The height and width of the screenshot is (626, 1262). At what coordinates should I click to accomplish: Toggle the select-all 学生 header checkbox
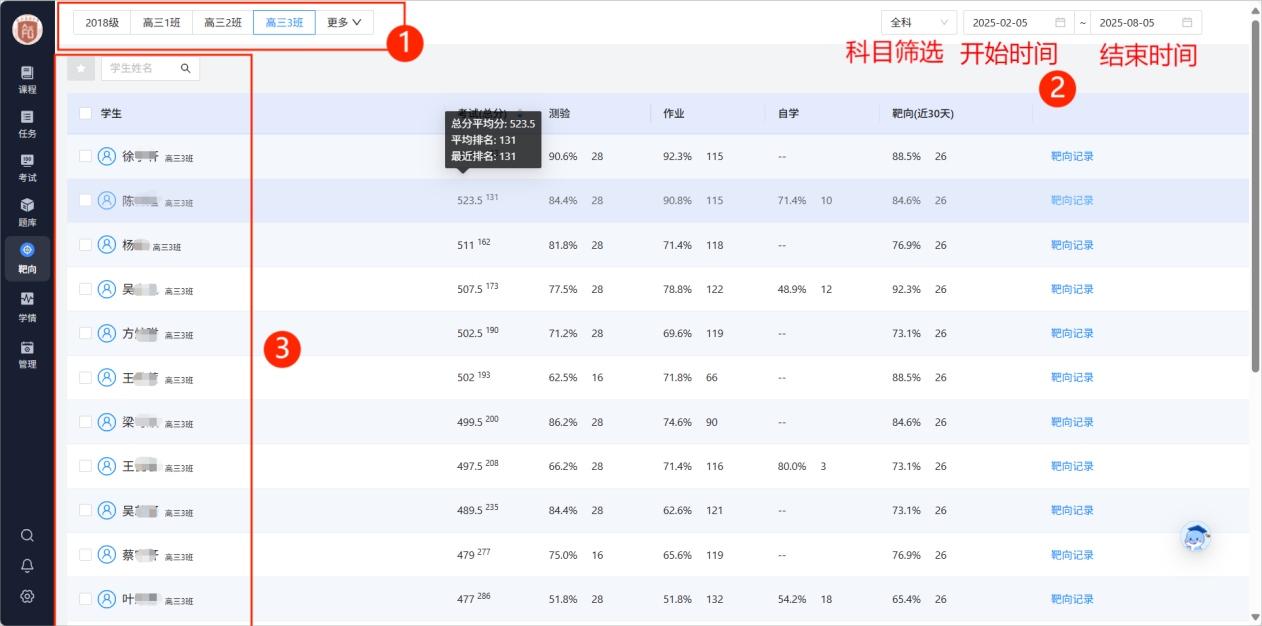[x=85, y=113]
